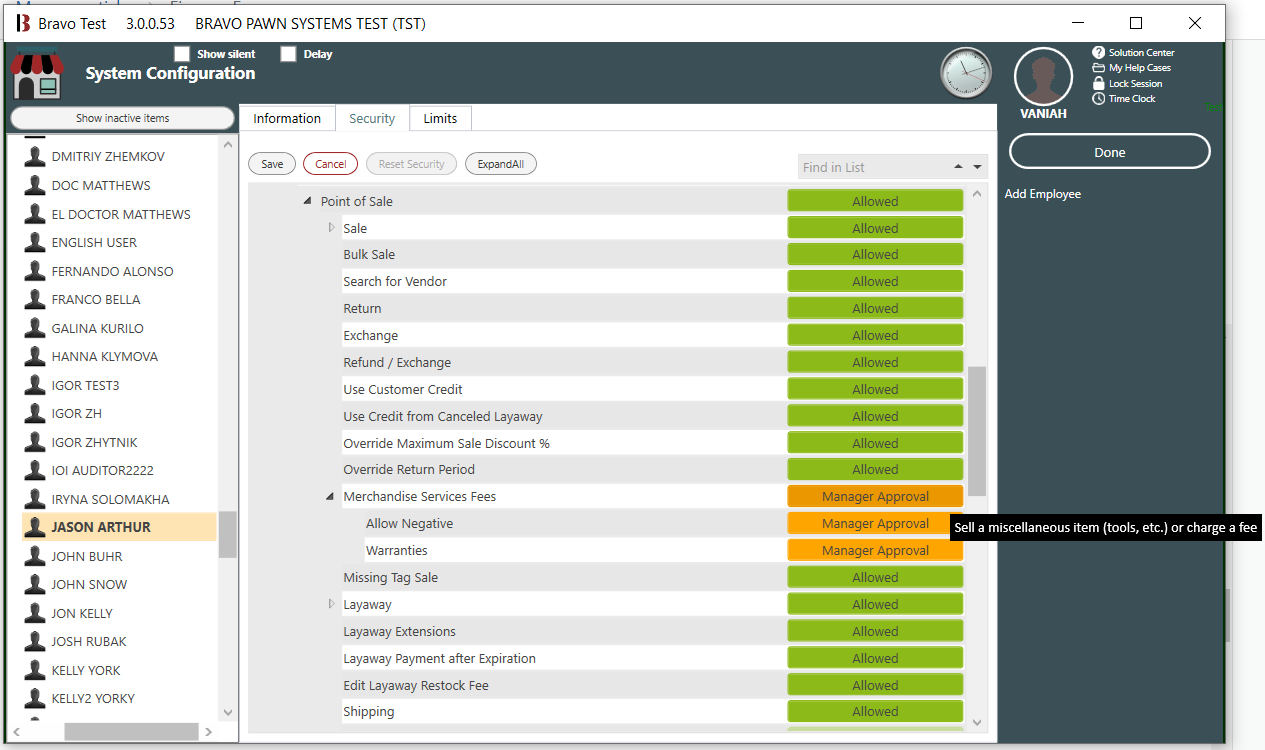
Task: Click the Reset Security button
Action: 411,164
